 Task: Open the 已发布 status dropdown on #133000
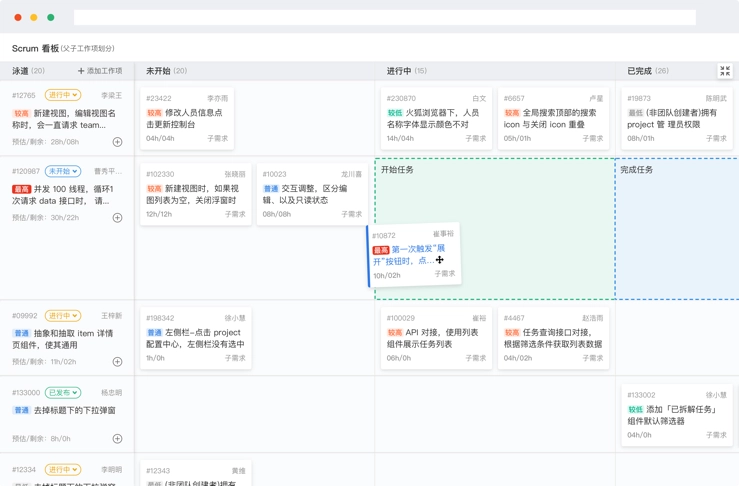click(63, 392)
